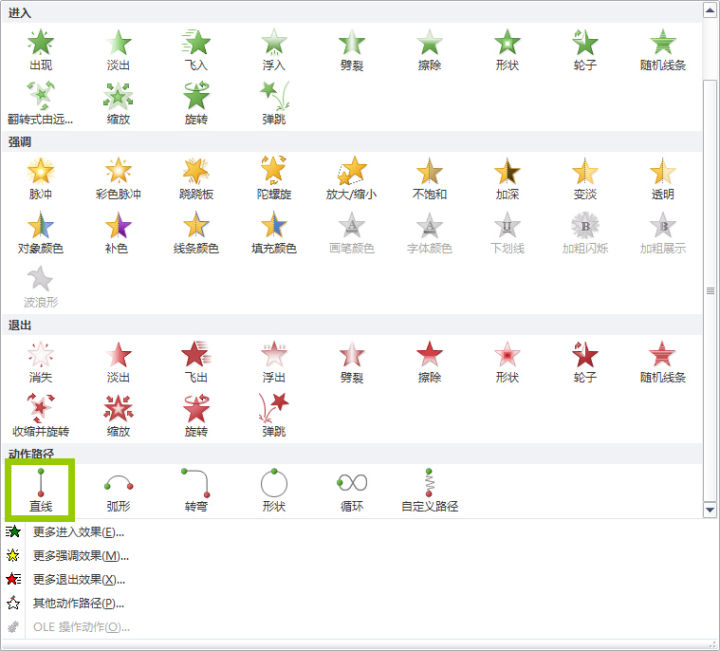This screenshot has height=651, width=720.
Task: Apply the entrance 旋转 animation
Action: coord(196,104)
